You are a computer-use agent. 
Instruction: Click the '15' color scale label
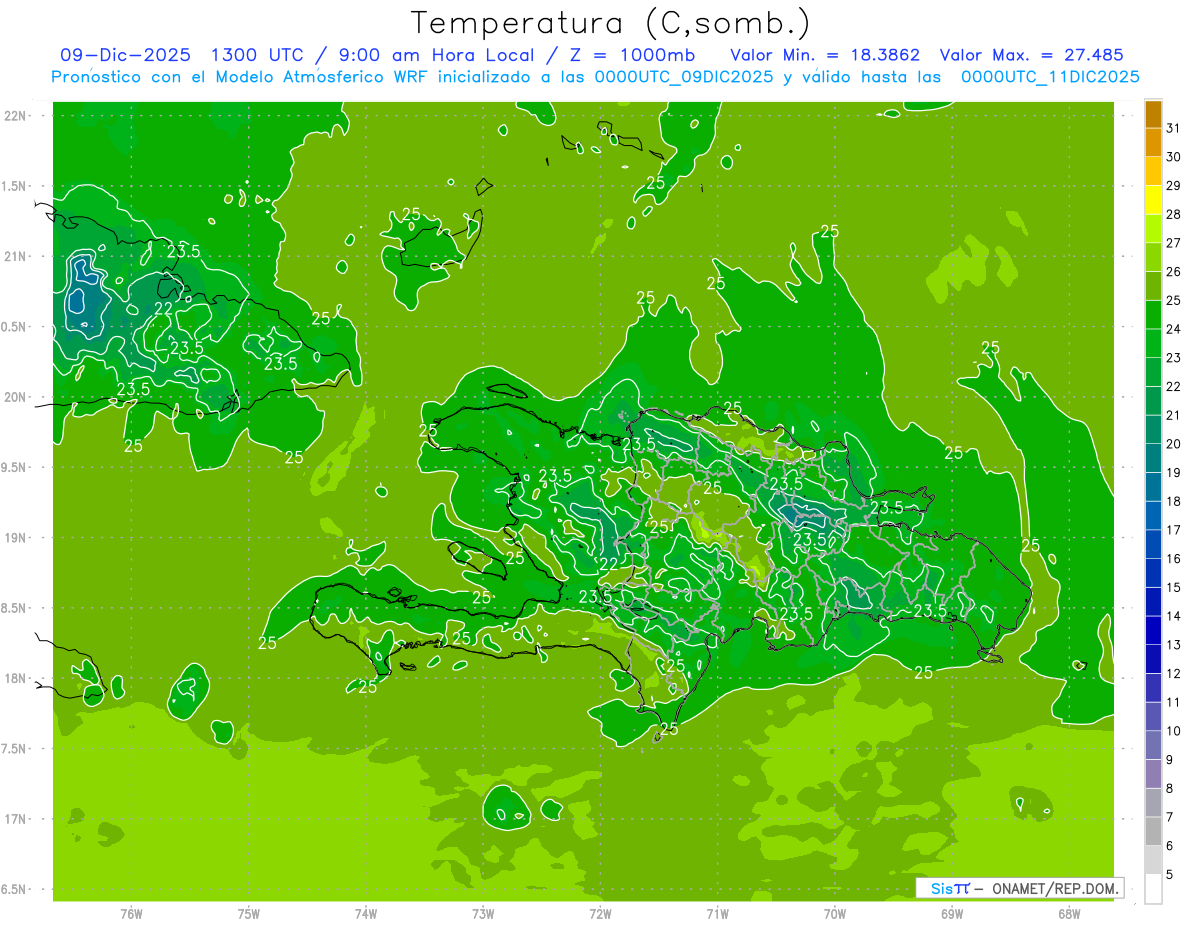click(x=1174, y=587)
